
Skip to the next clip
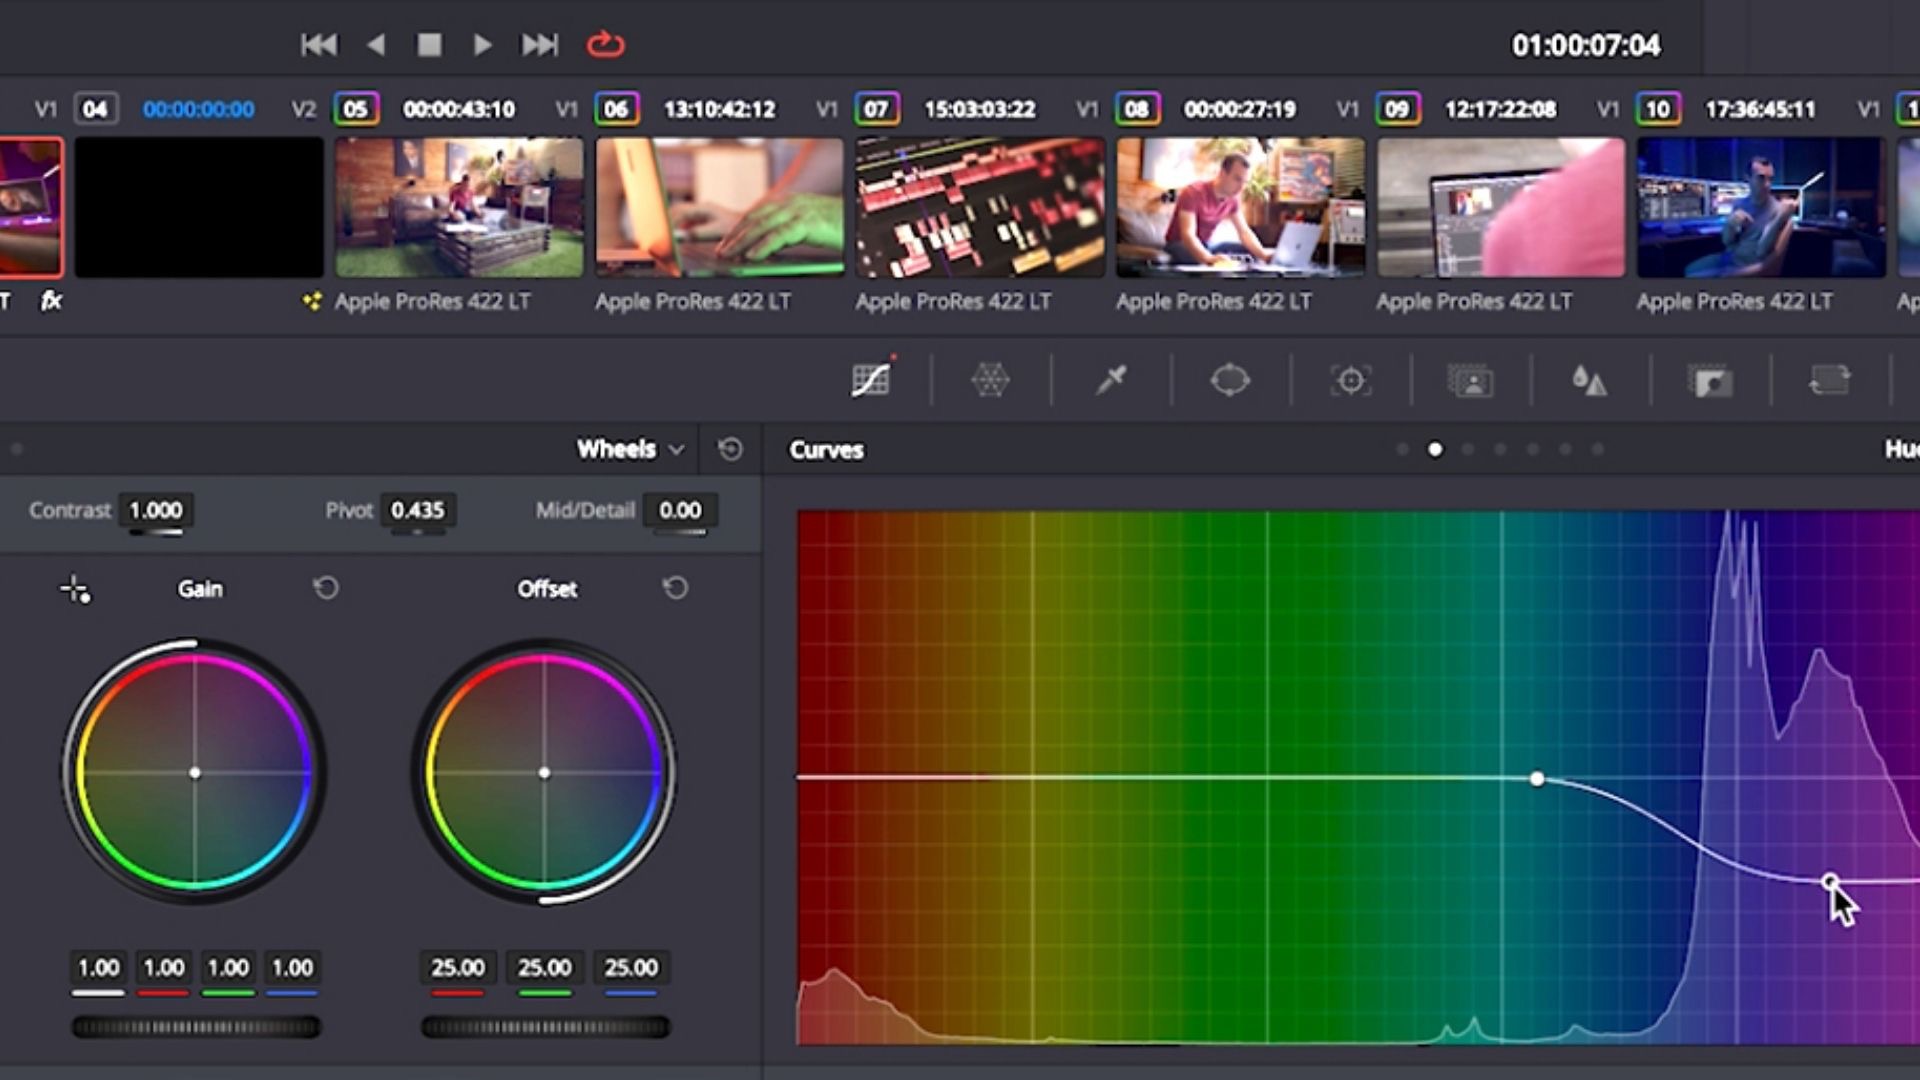pyautogui.click(x=540, y=45)
